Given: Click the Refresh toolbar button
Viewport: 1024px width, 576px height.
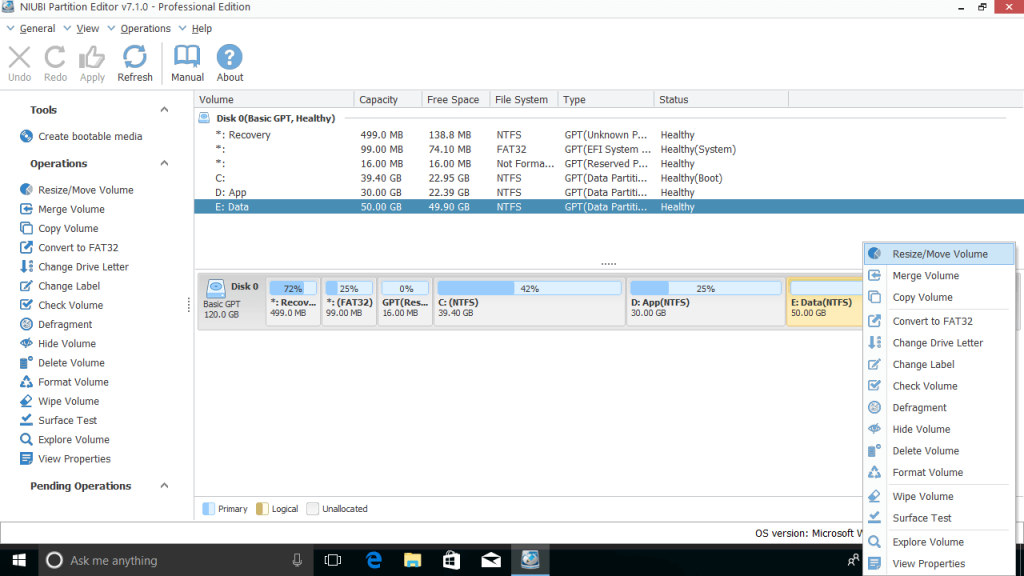Looking at the screenshot, I should coord(134,61).
